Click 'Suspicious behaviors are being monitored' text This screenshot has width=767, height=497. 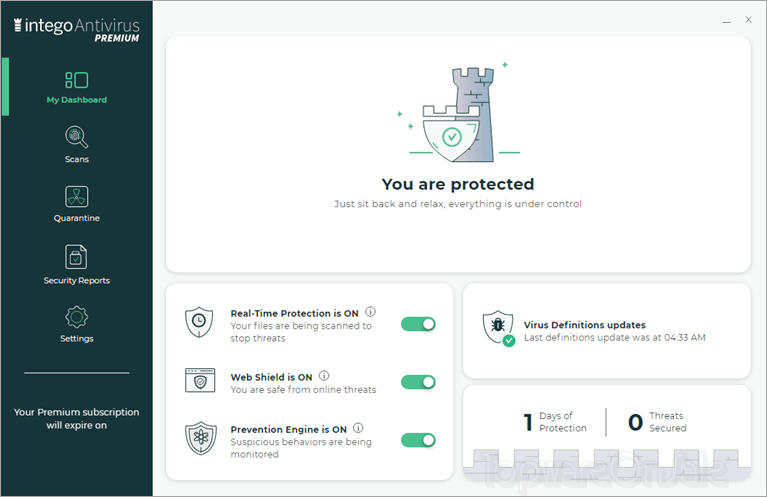(301, 448)
